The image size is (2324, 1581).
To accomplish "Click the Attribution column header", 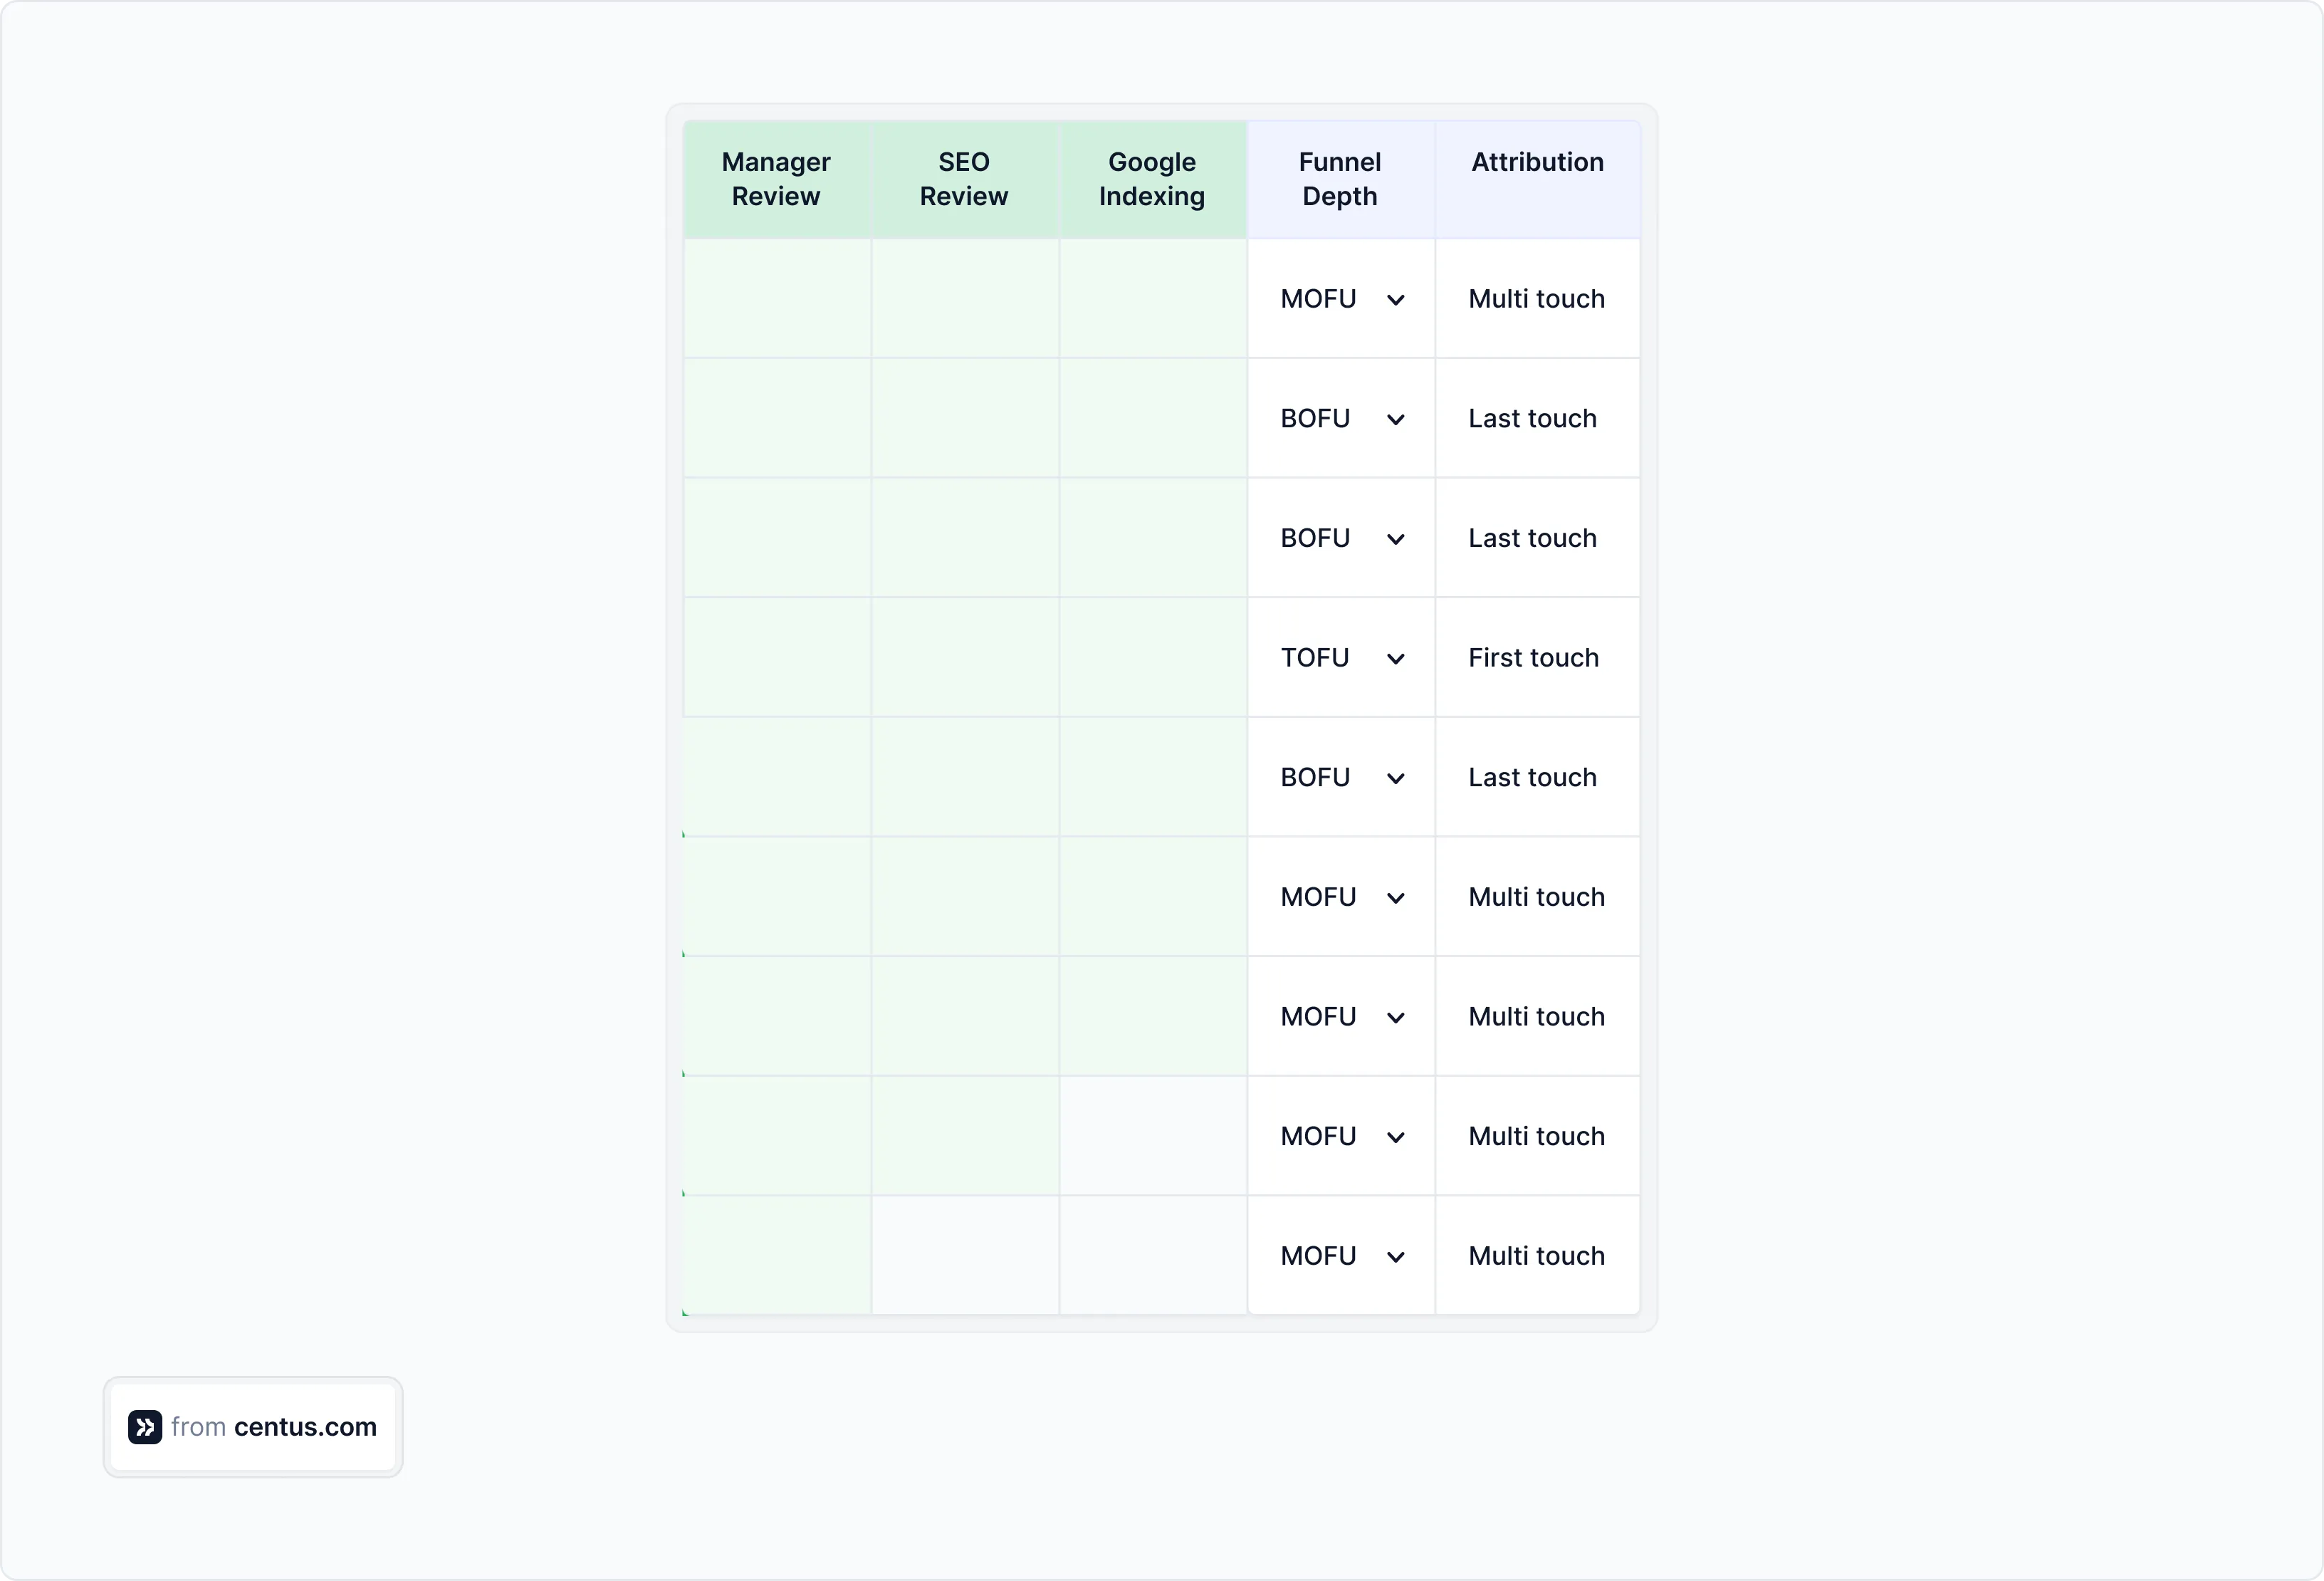I will [1537, 162].
